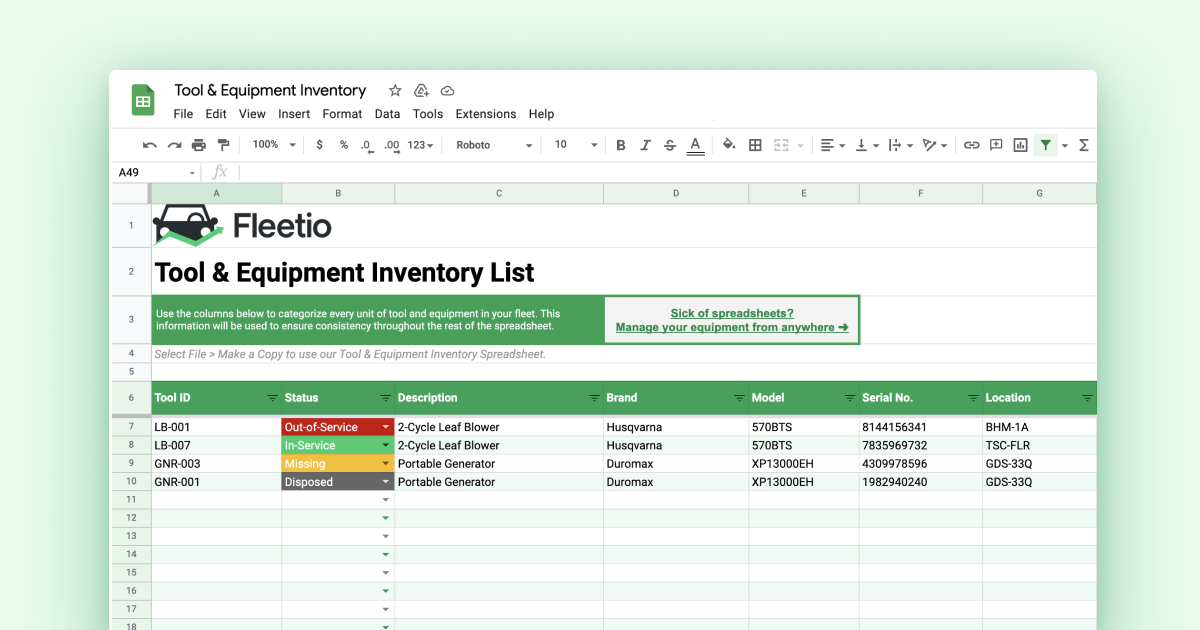Click the Sick of spreadsheets link

[732, 313]
